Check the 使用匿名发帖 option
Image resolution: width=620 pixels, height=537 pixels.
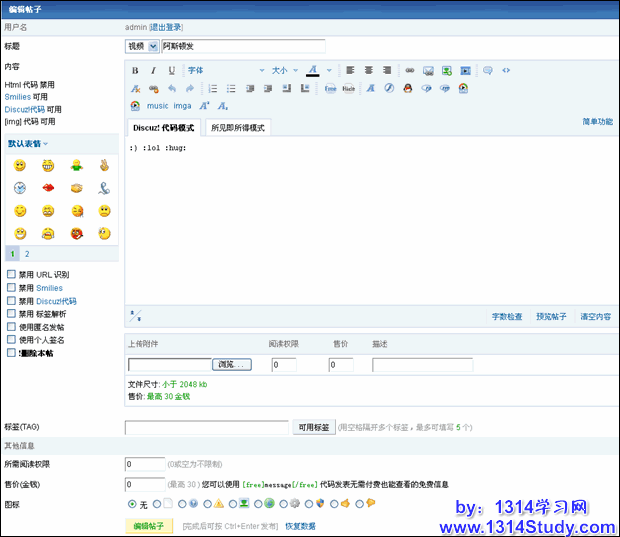tap(12, 326)
